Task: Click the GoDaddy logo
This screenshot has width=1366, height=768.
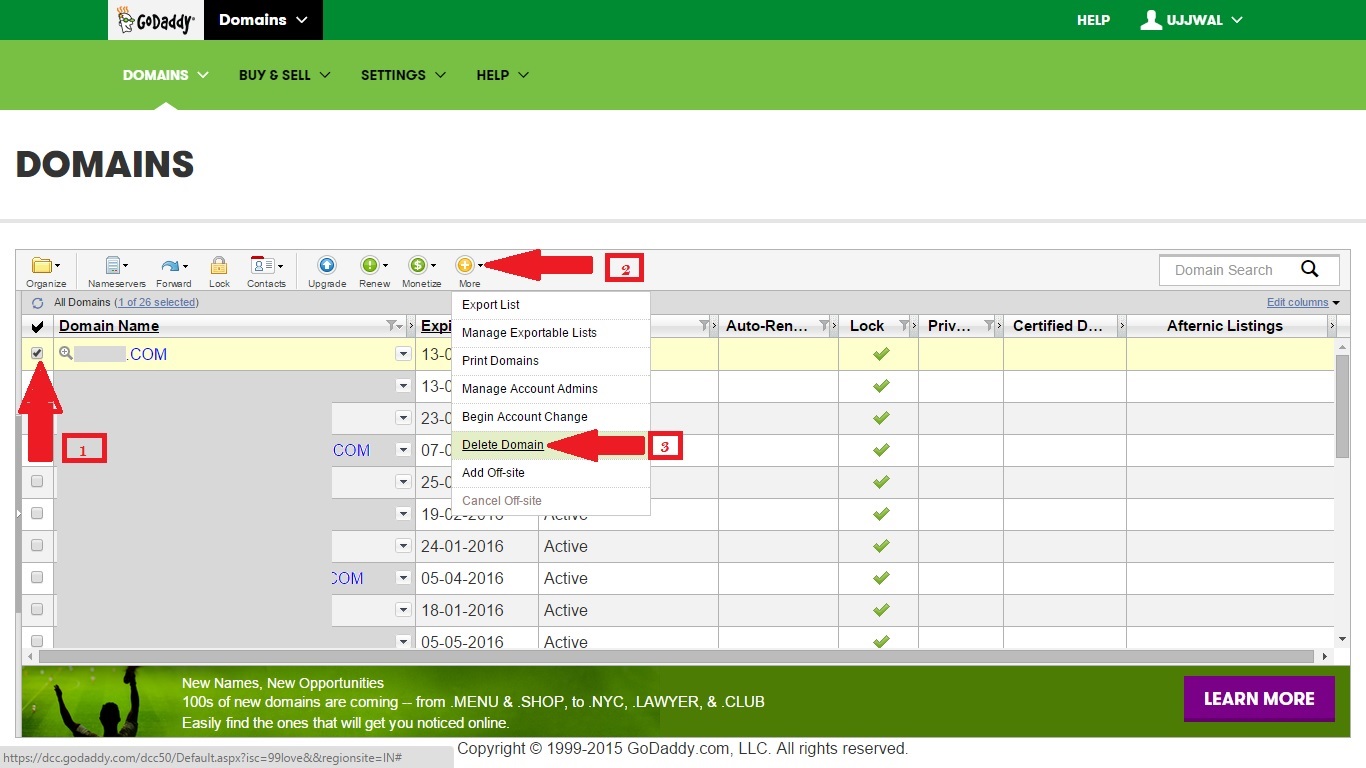Action: tap(156, 20)
